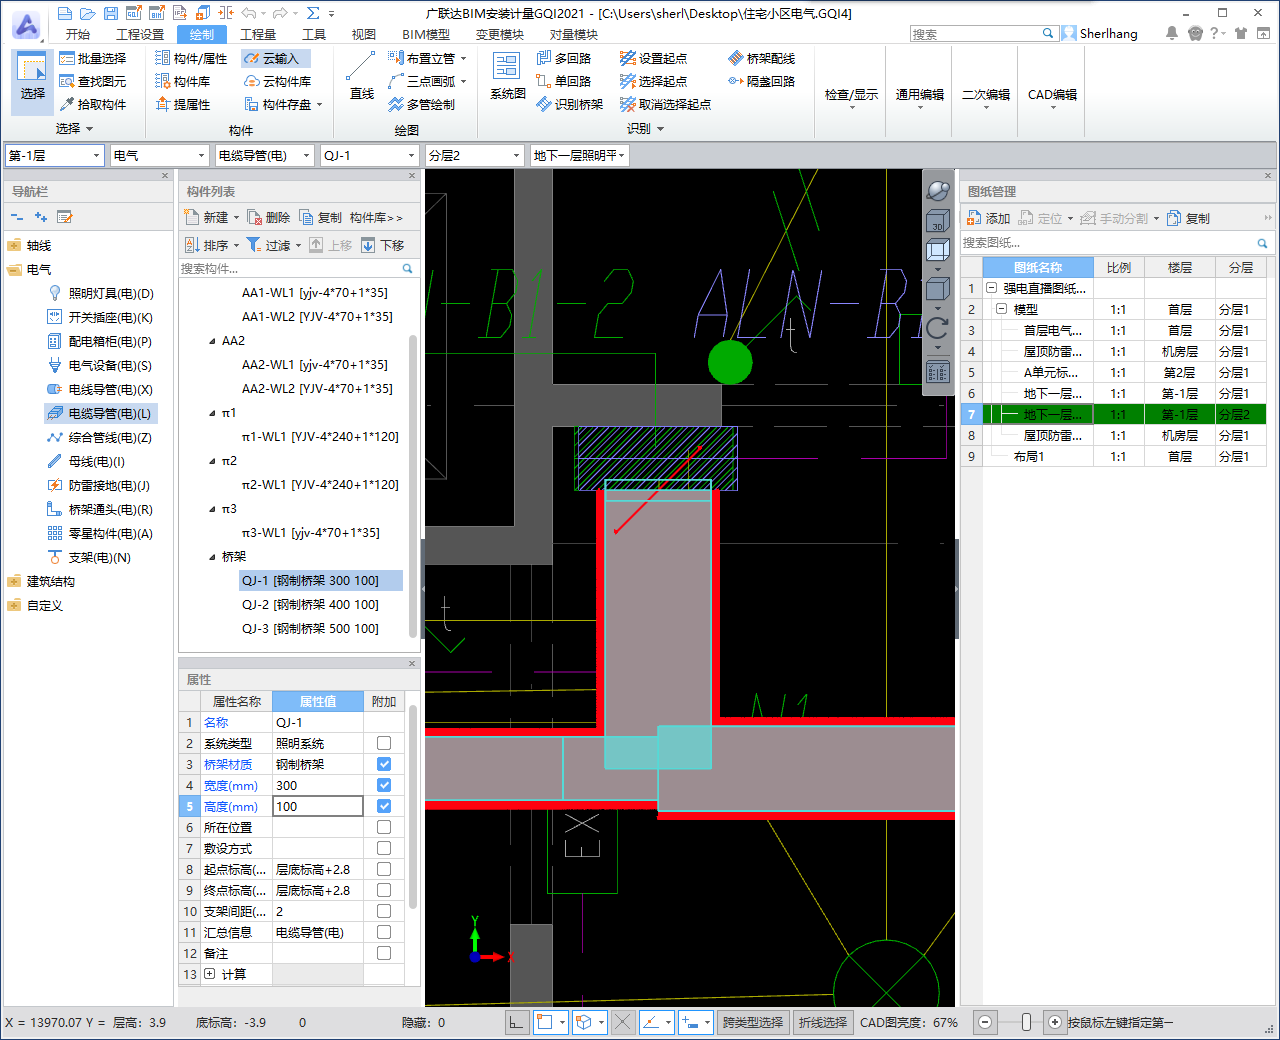The height and width of the screenshot is (1040, 1280).
Task: Open 构件库 component library
Action: (x=183, y=81)
